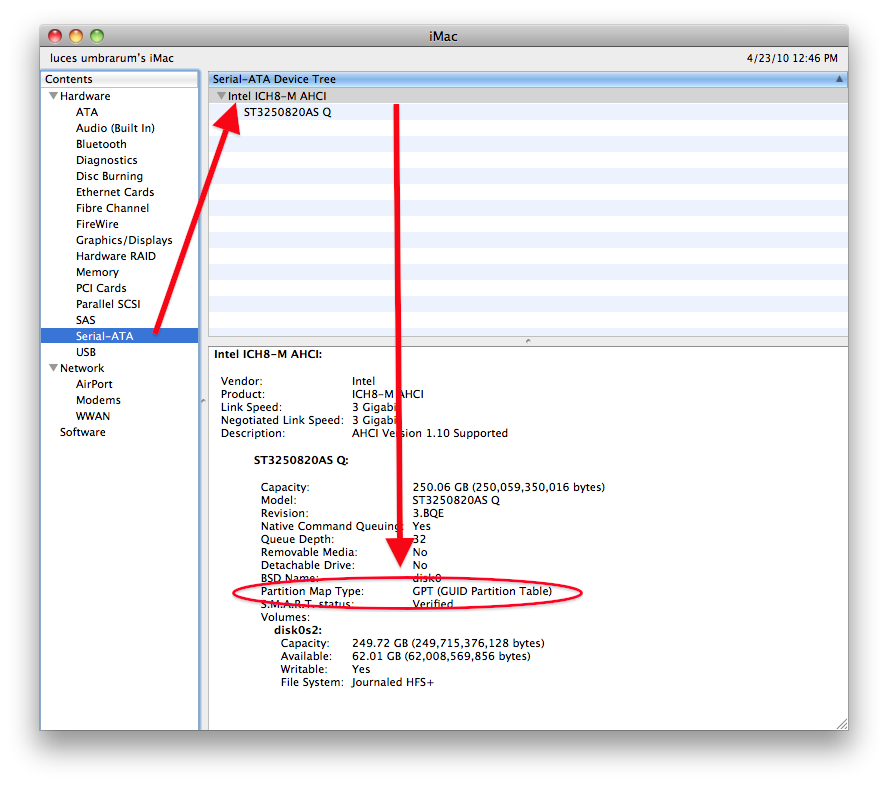The height and width of the screenshot is (785, 888).
Task: Click the window resize grip corner
Action: point(842,724)
